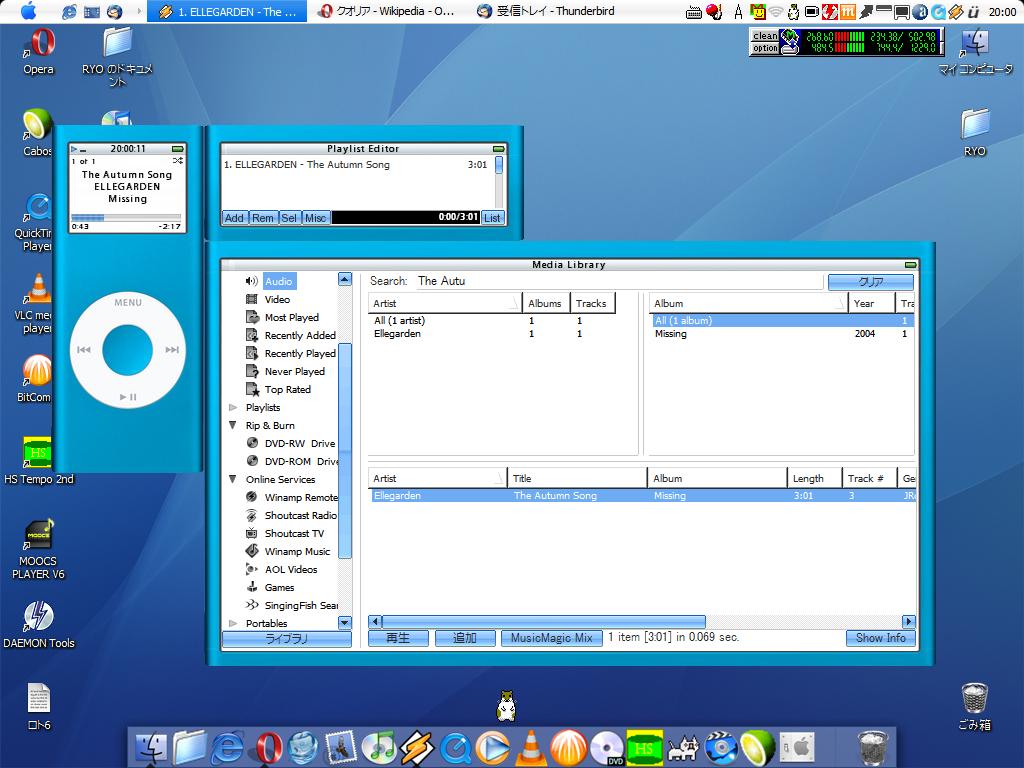
Task: Sort albums by the Year column
Action: [x=872, y=304]
